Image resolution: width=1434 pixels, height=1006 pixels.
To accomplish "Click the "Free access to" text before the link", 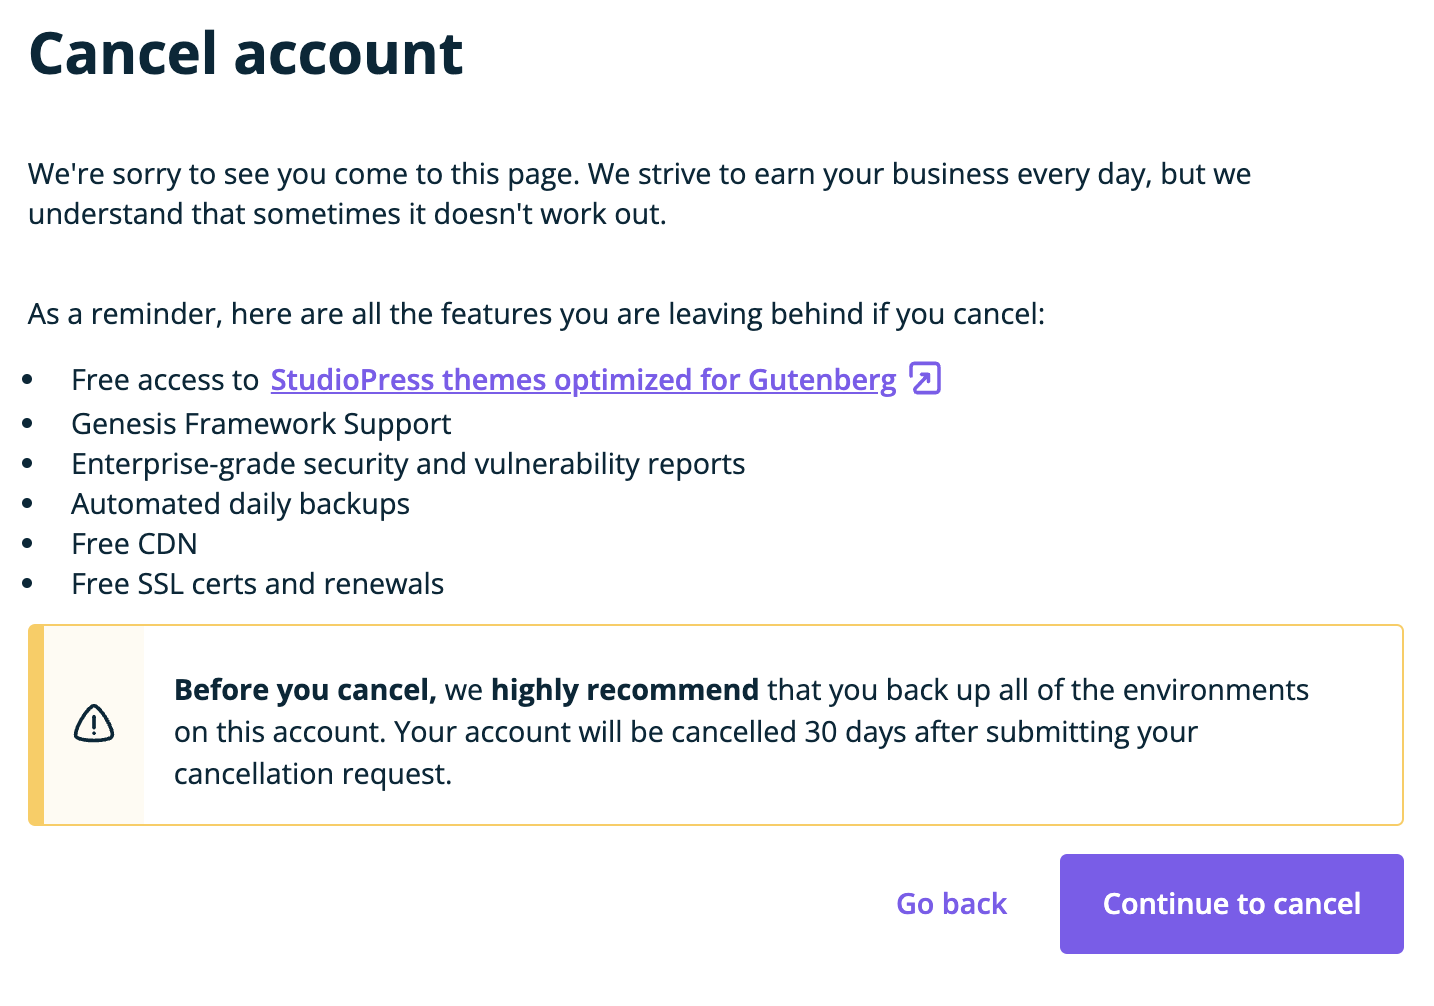I will coord(165,380).
